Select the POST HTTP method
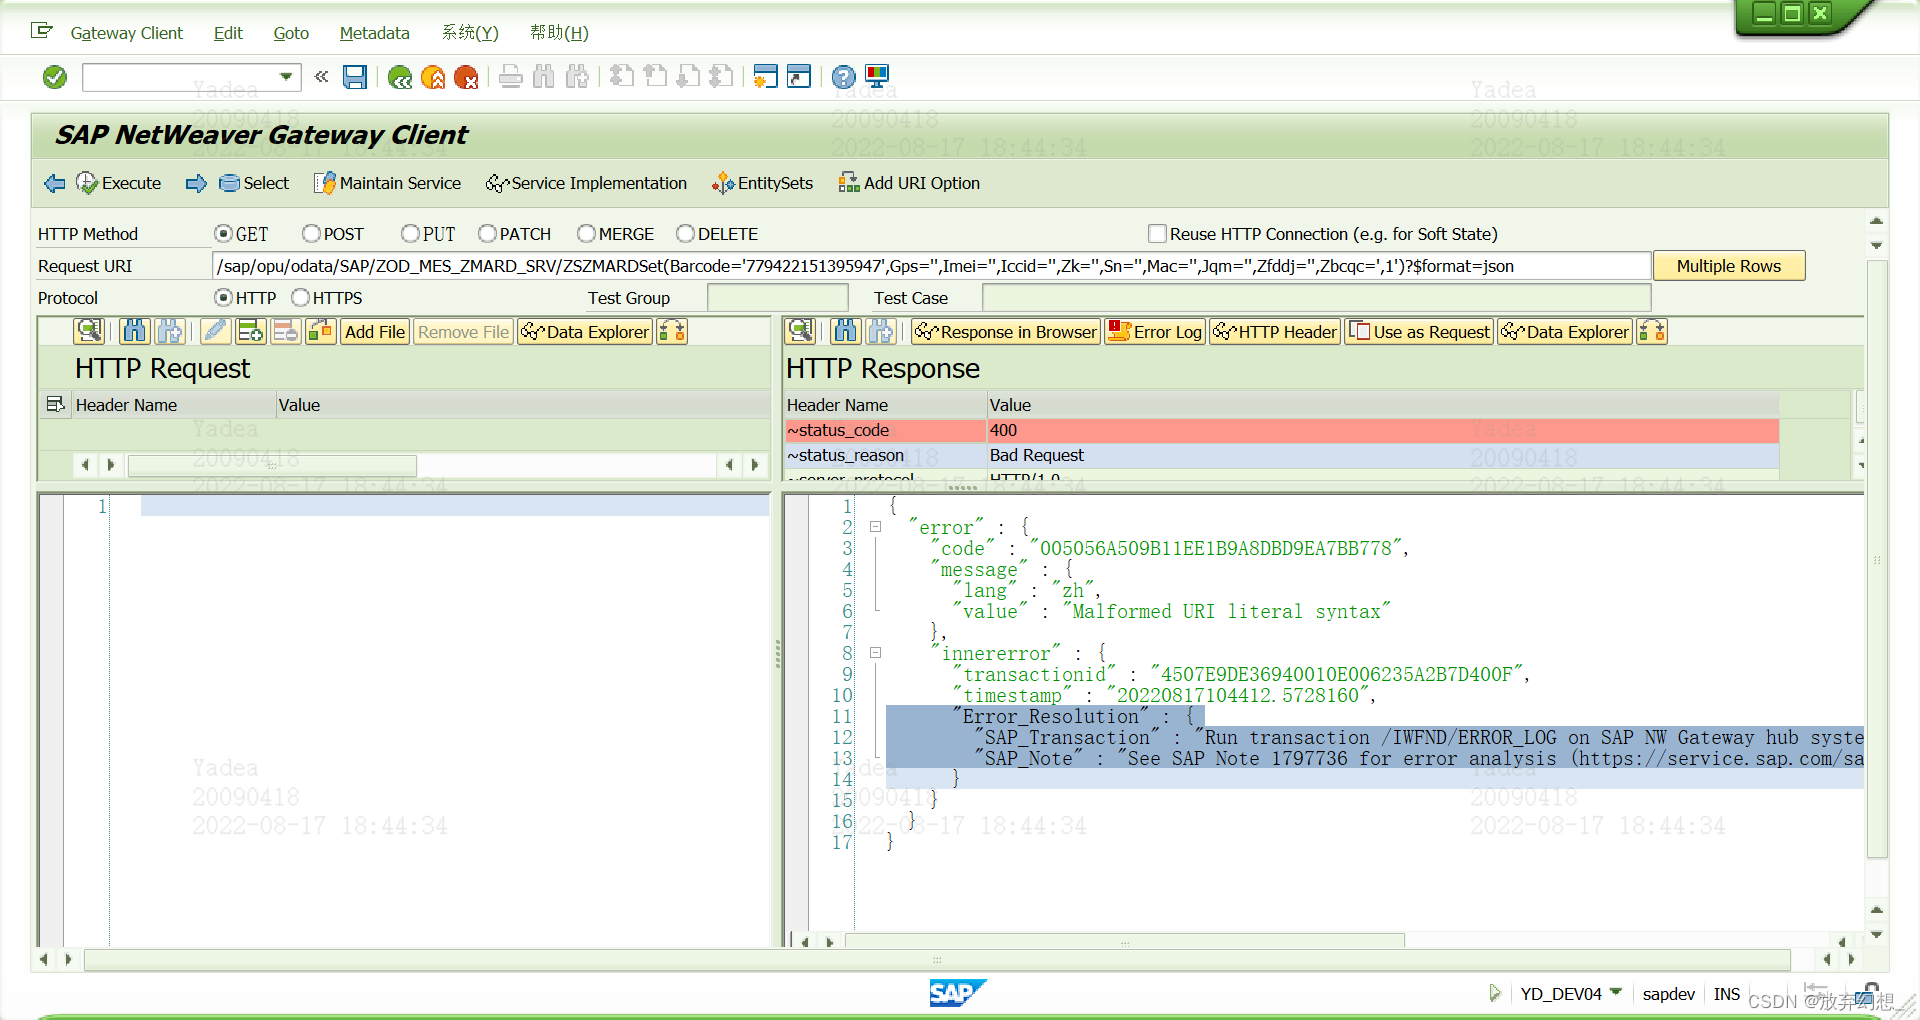Image resolution: width=1920 pixels, height=1020 pixels. click(x=310, y=233)
